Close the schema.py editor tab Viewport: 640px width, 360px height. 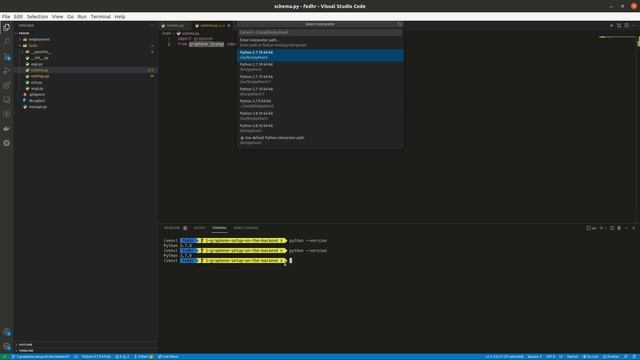coord(229,26)
